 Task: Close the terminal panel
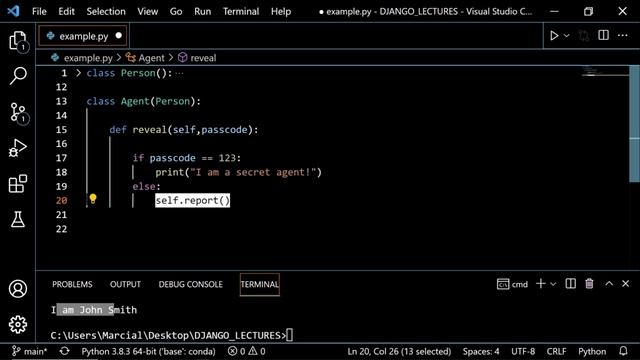click(625, 284)
